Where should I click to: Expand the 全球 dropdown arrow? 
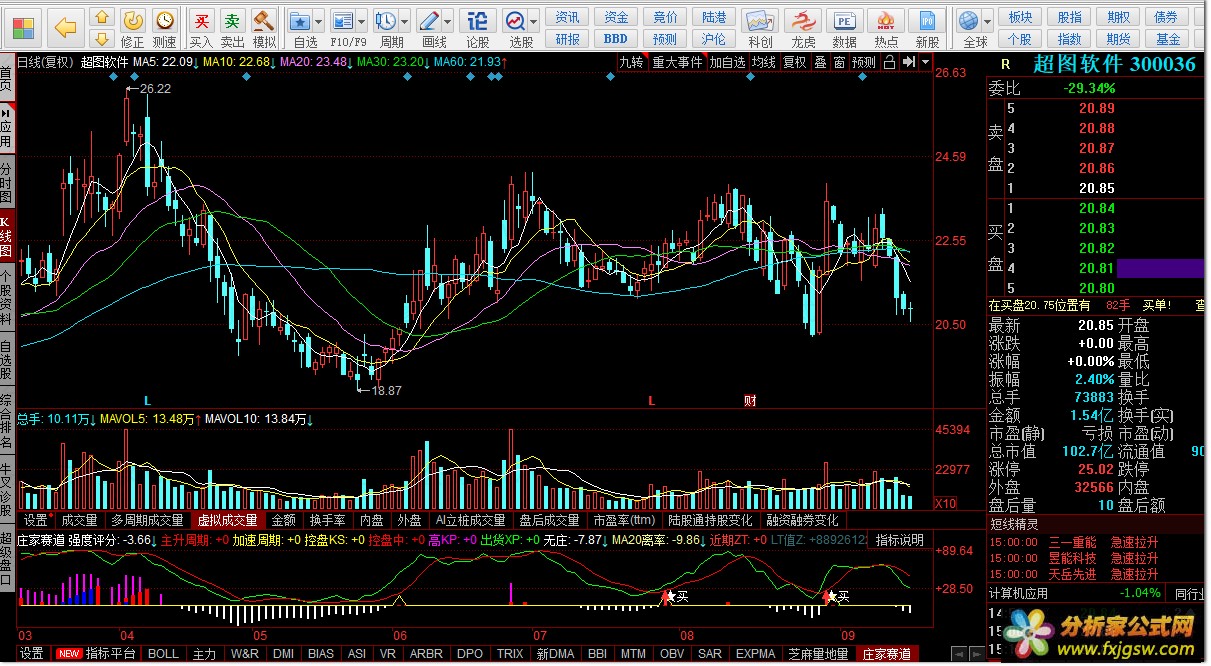click(x=987, y=20)
